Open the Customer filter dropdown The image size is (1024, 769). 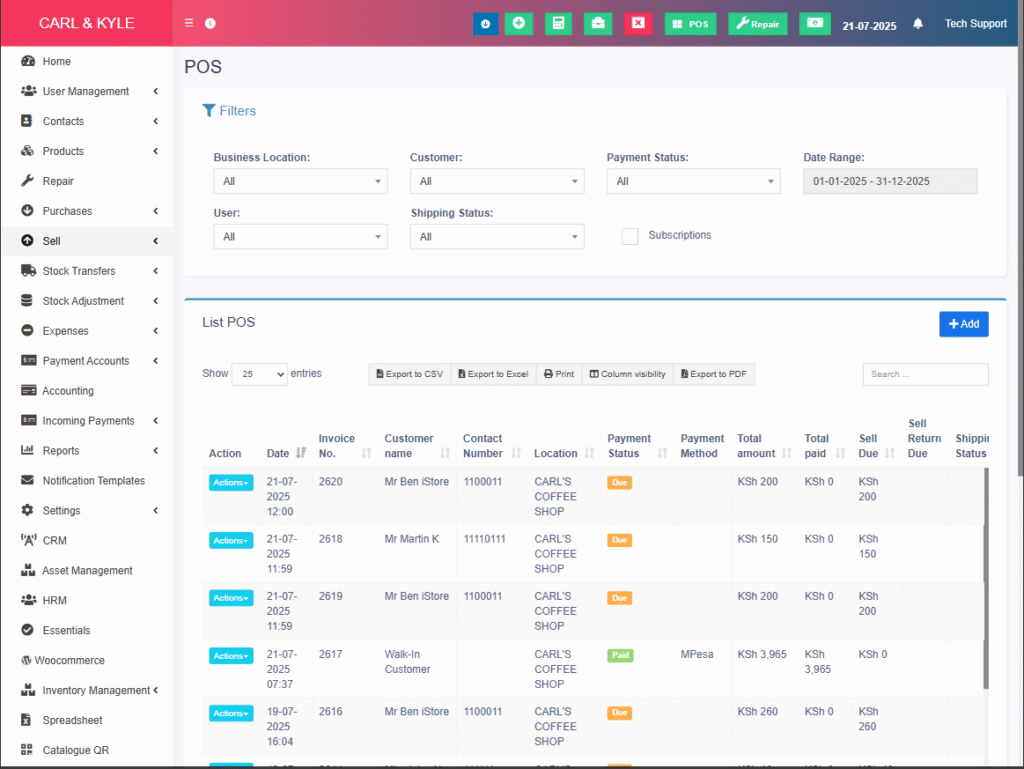click(497, 181)
